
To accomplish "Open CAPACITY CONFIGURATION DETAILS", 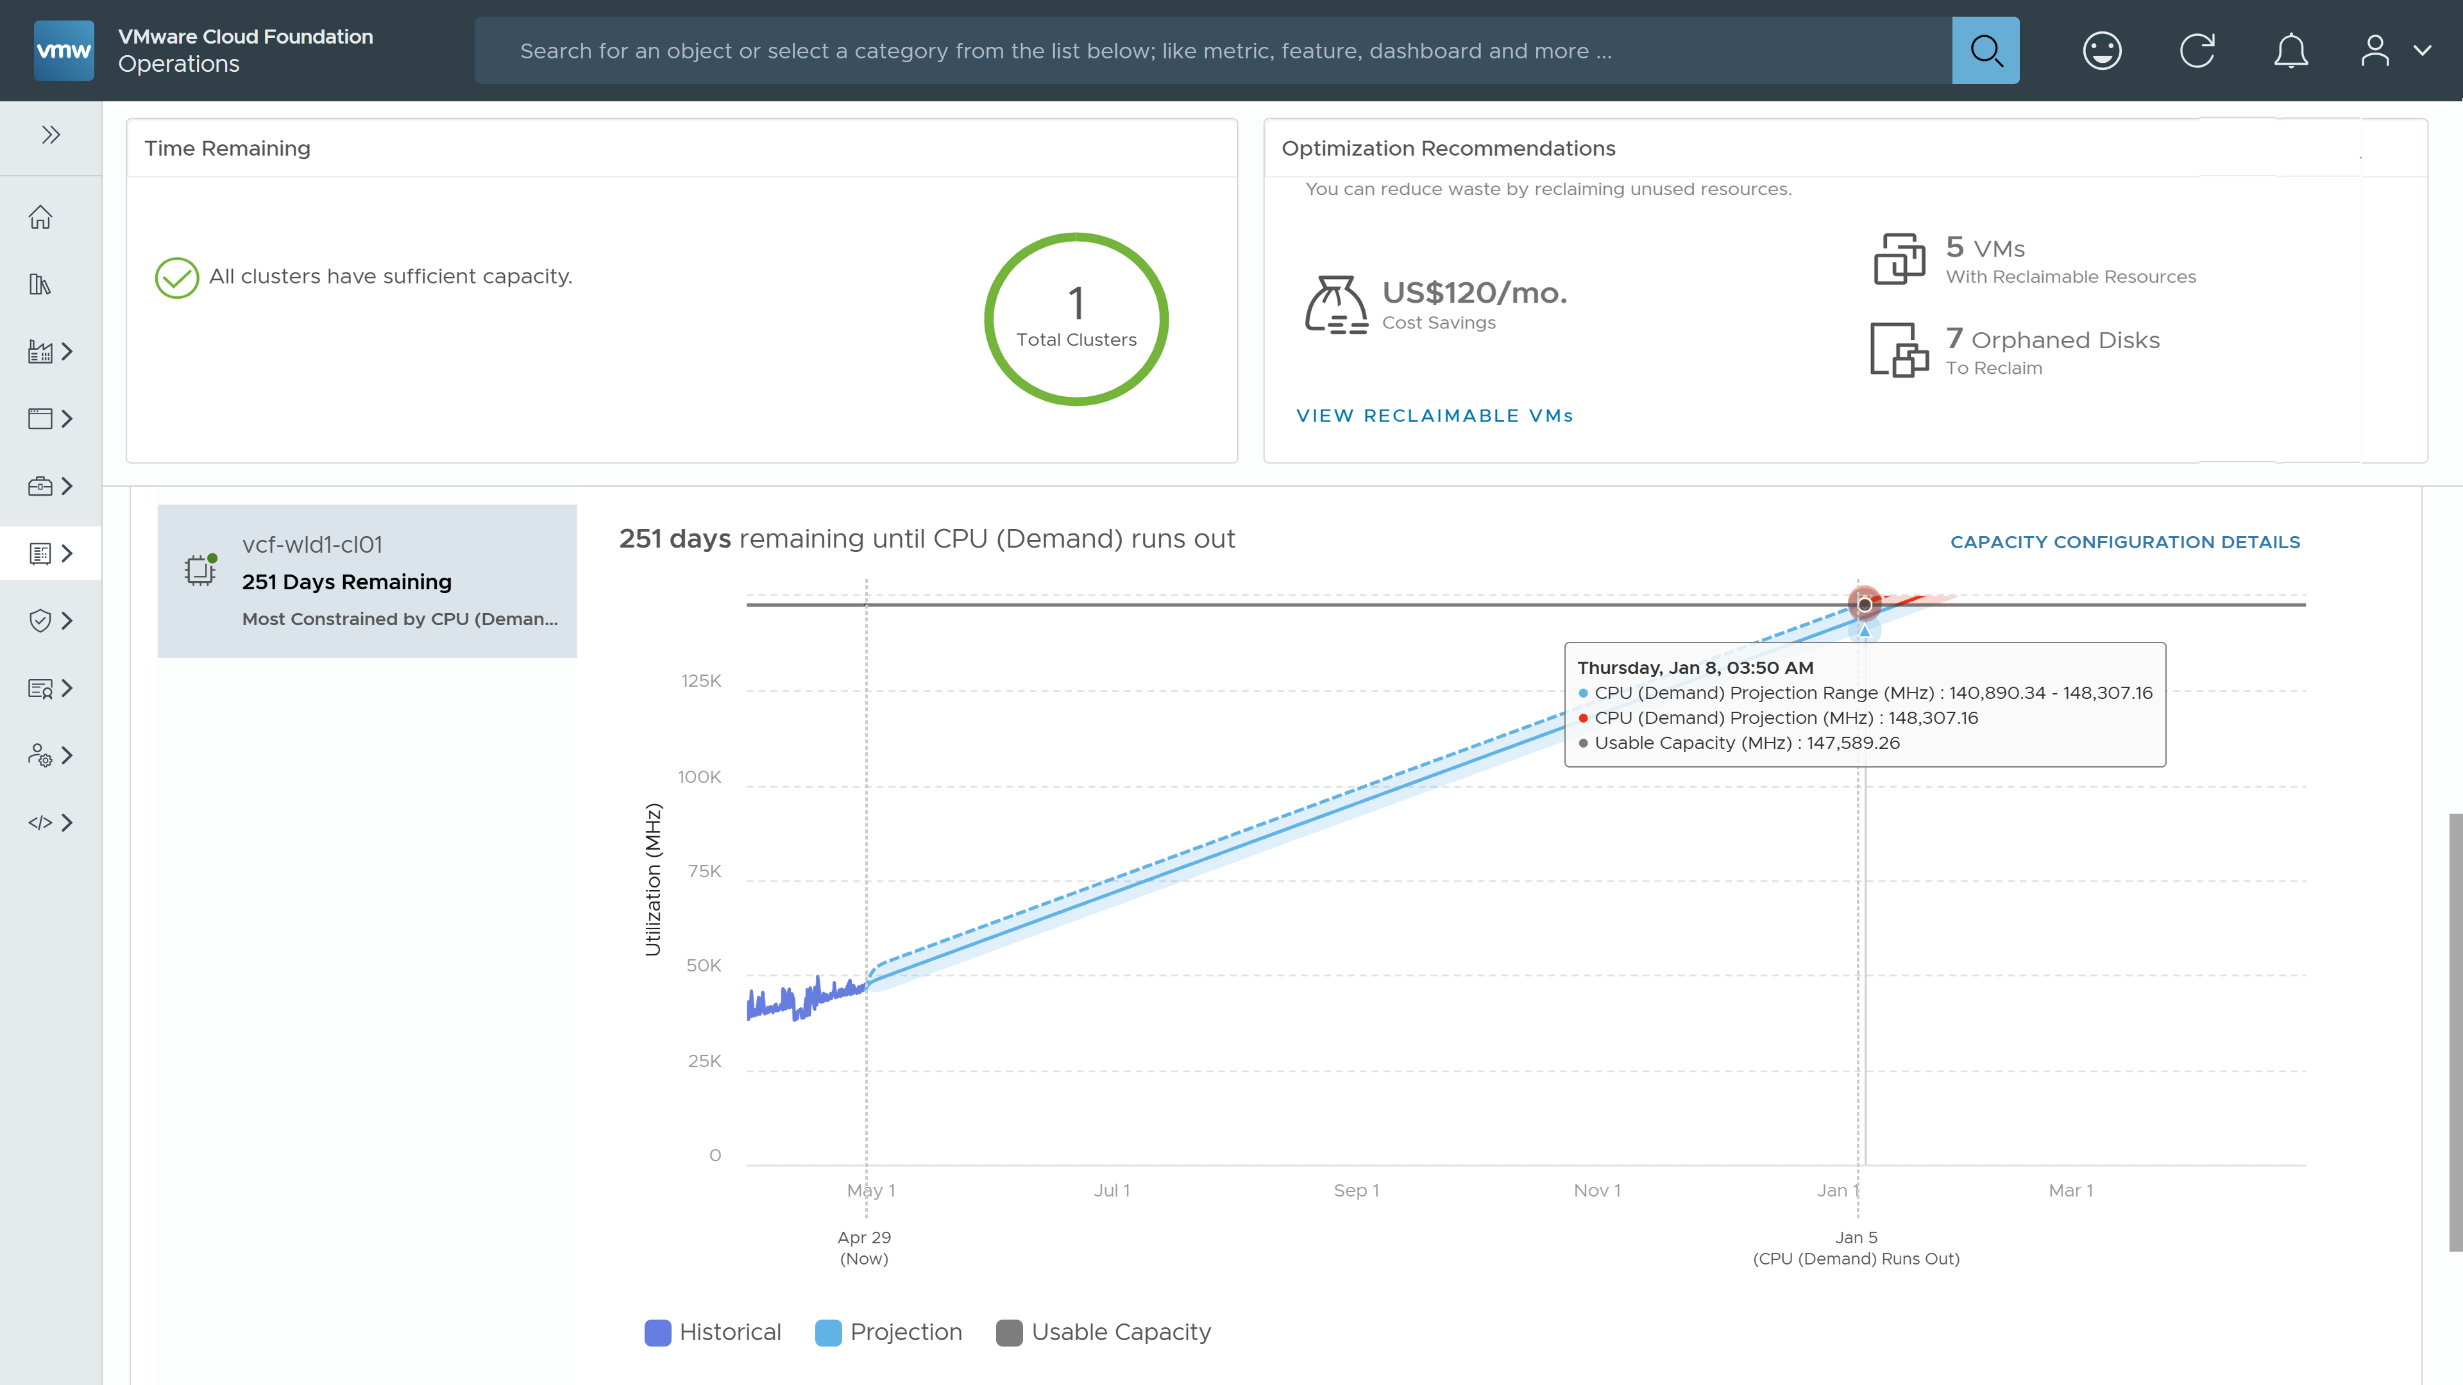I will (x=2125, y=541).
